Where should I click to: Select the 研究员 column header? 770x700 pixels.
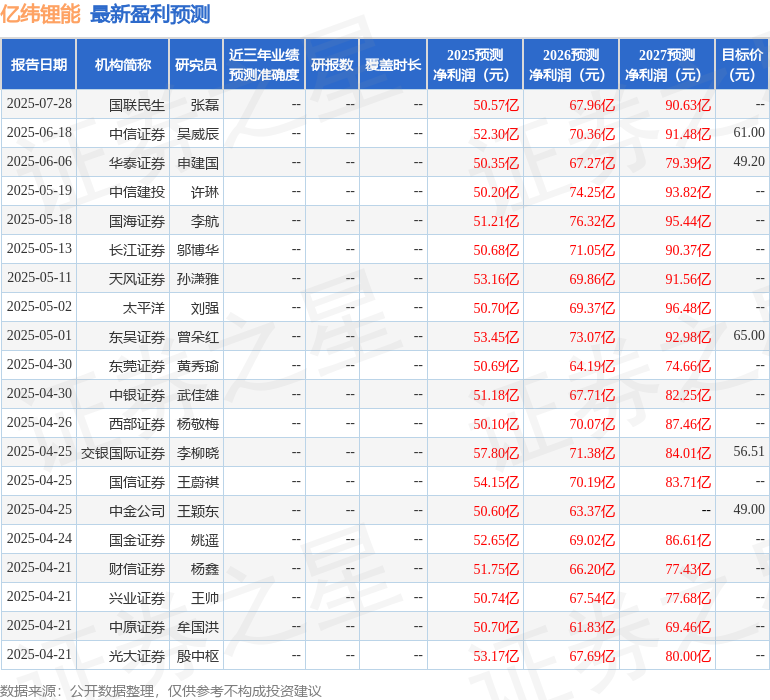[x=196, y=65]
